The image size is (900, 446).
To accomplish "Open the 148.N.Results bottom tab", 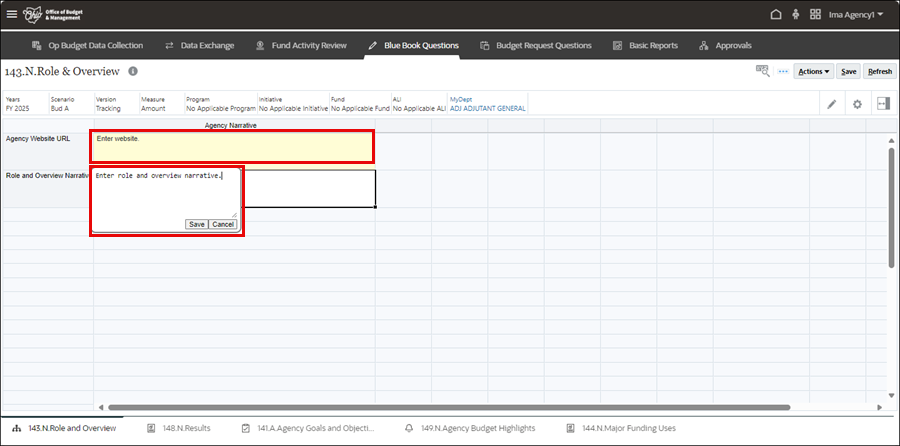I will click(x=179, y=428).
